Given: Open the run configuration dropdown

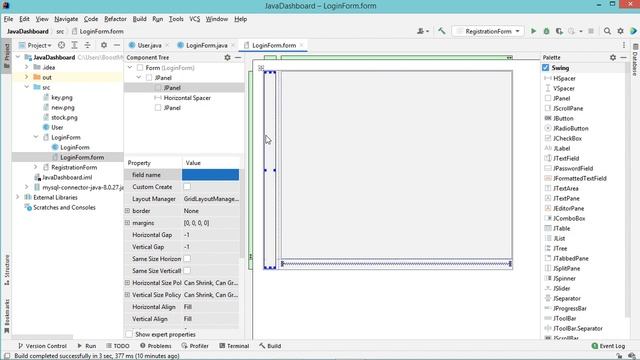Looking at the screenshot, I should pos(488,31).
